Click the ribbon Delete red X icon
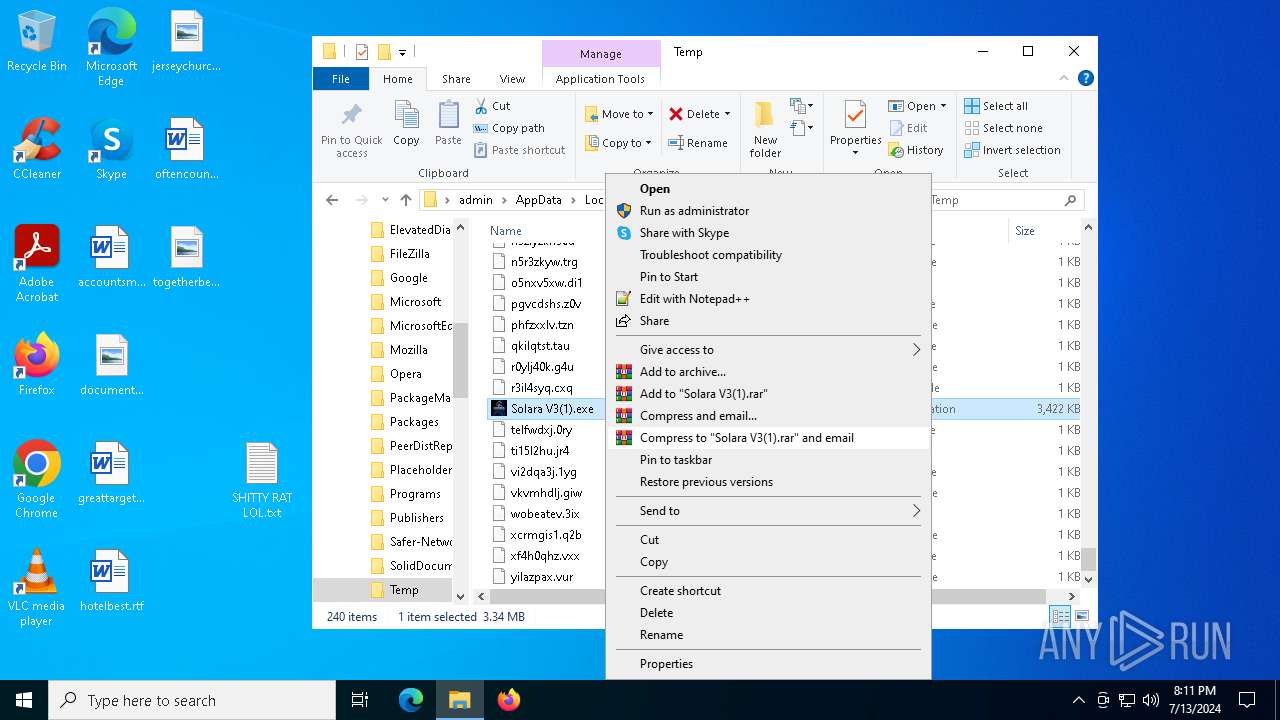 (677, 114)
